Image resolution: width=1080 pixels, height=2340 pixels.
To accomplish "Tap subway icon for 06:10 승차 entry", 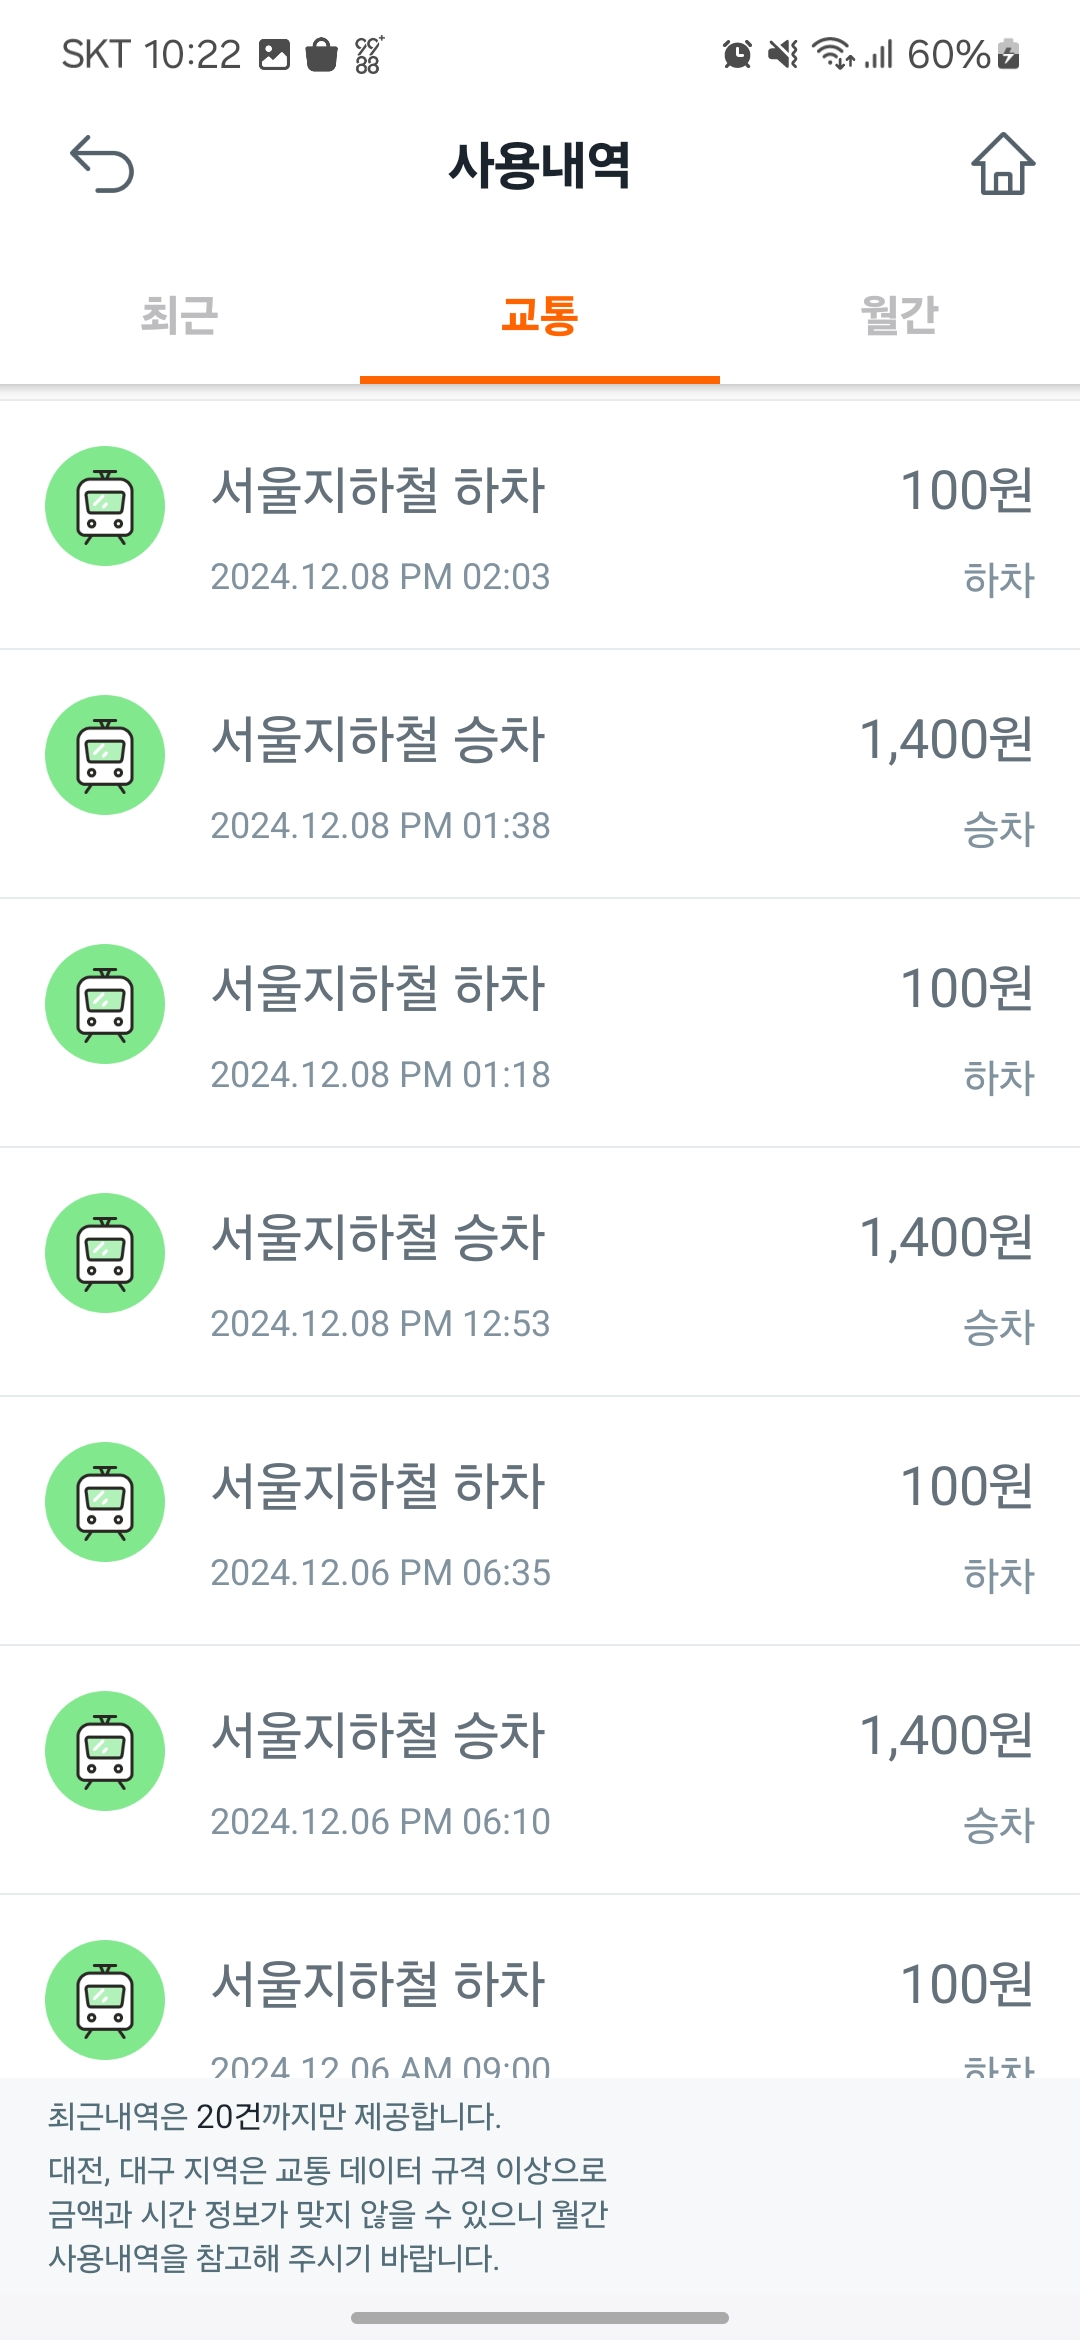I will (105, 1751).
